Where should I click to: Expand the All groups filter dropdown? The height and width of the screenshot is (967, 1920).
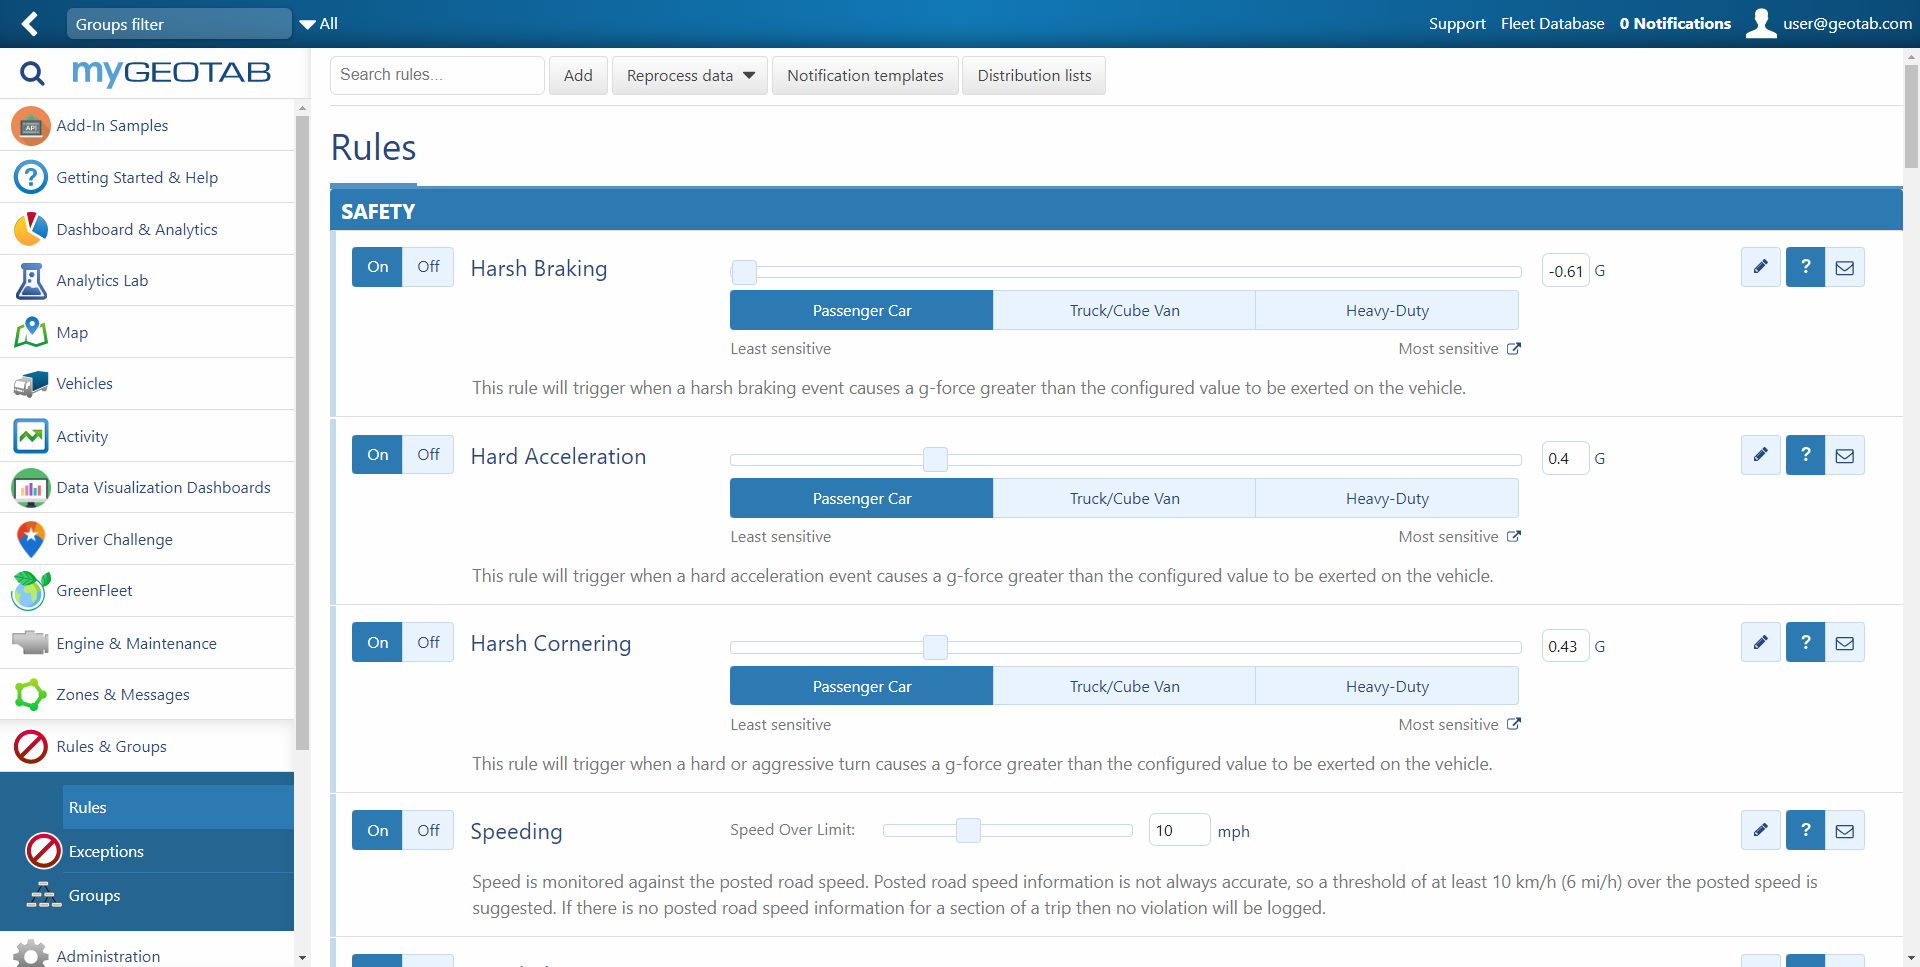click(x=319, y=24)
